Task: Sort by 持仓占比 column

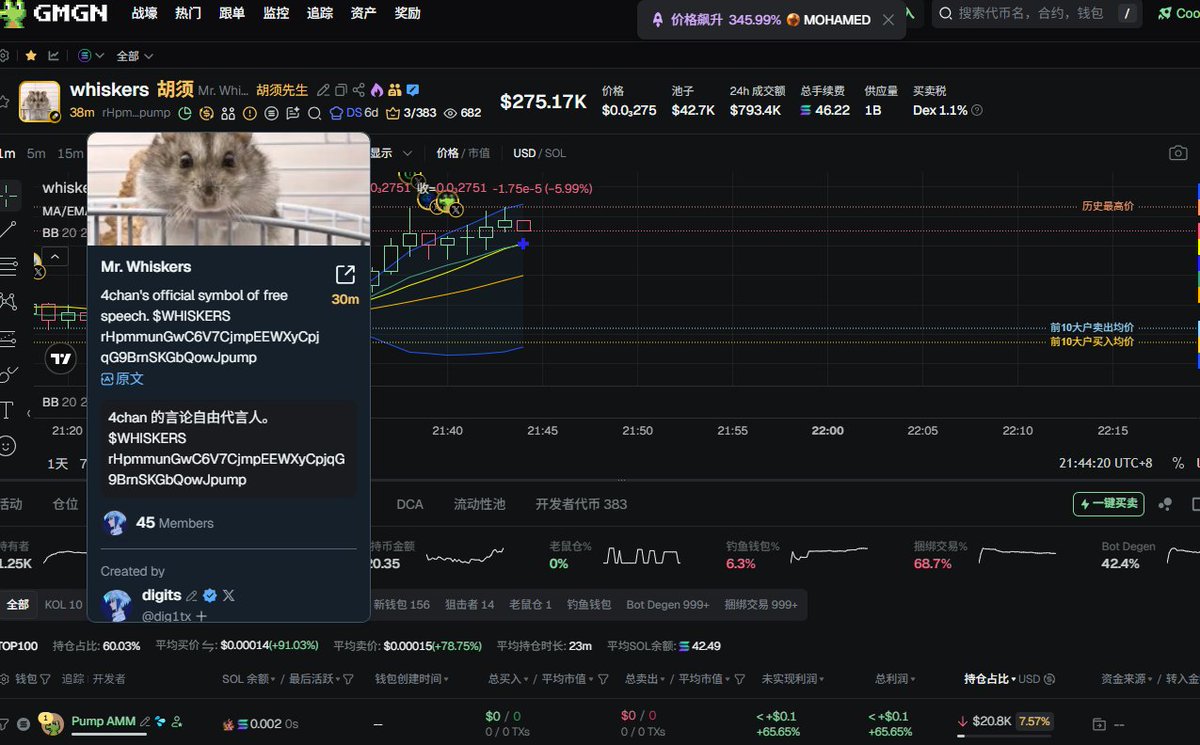Action: pyautogui.click(x=990, y=679)
